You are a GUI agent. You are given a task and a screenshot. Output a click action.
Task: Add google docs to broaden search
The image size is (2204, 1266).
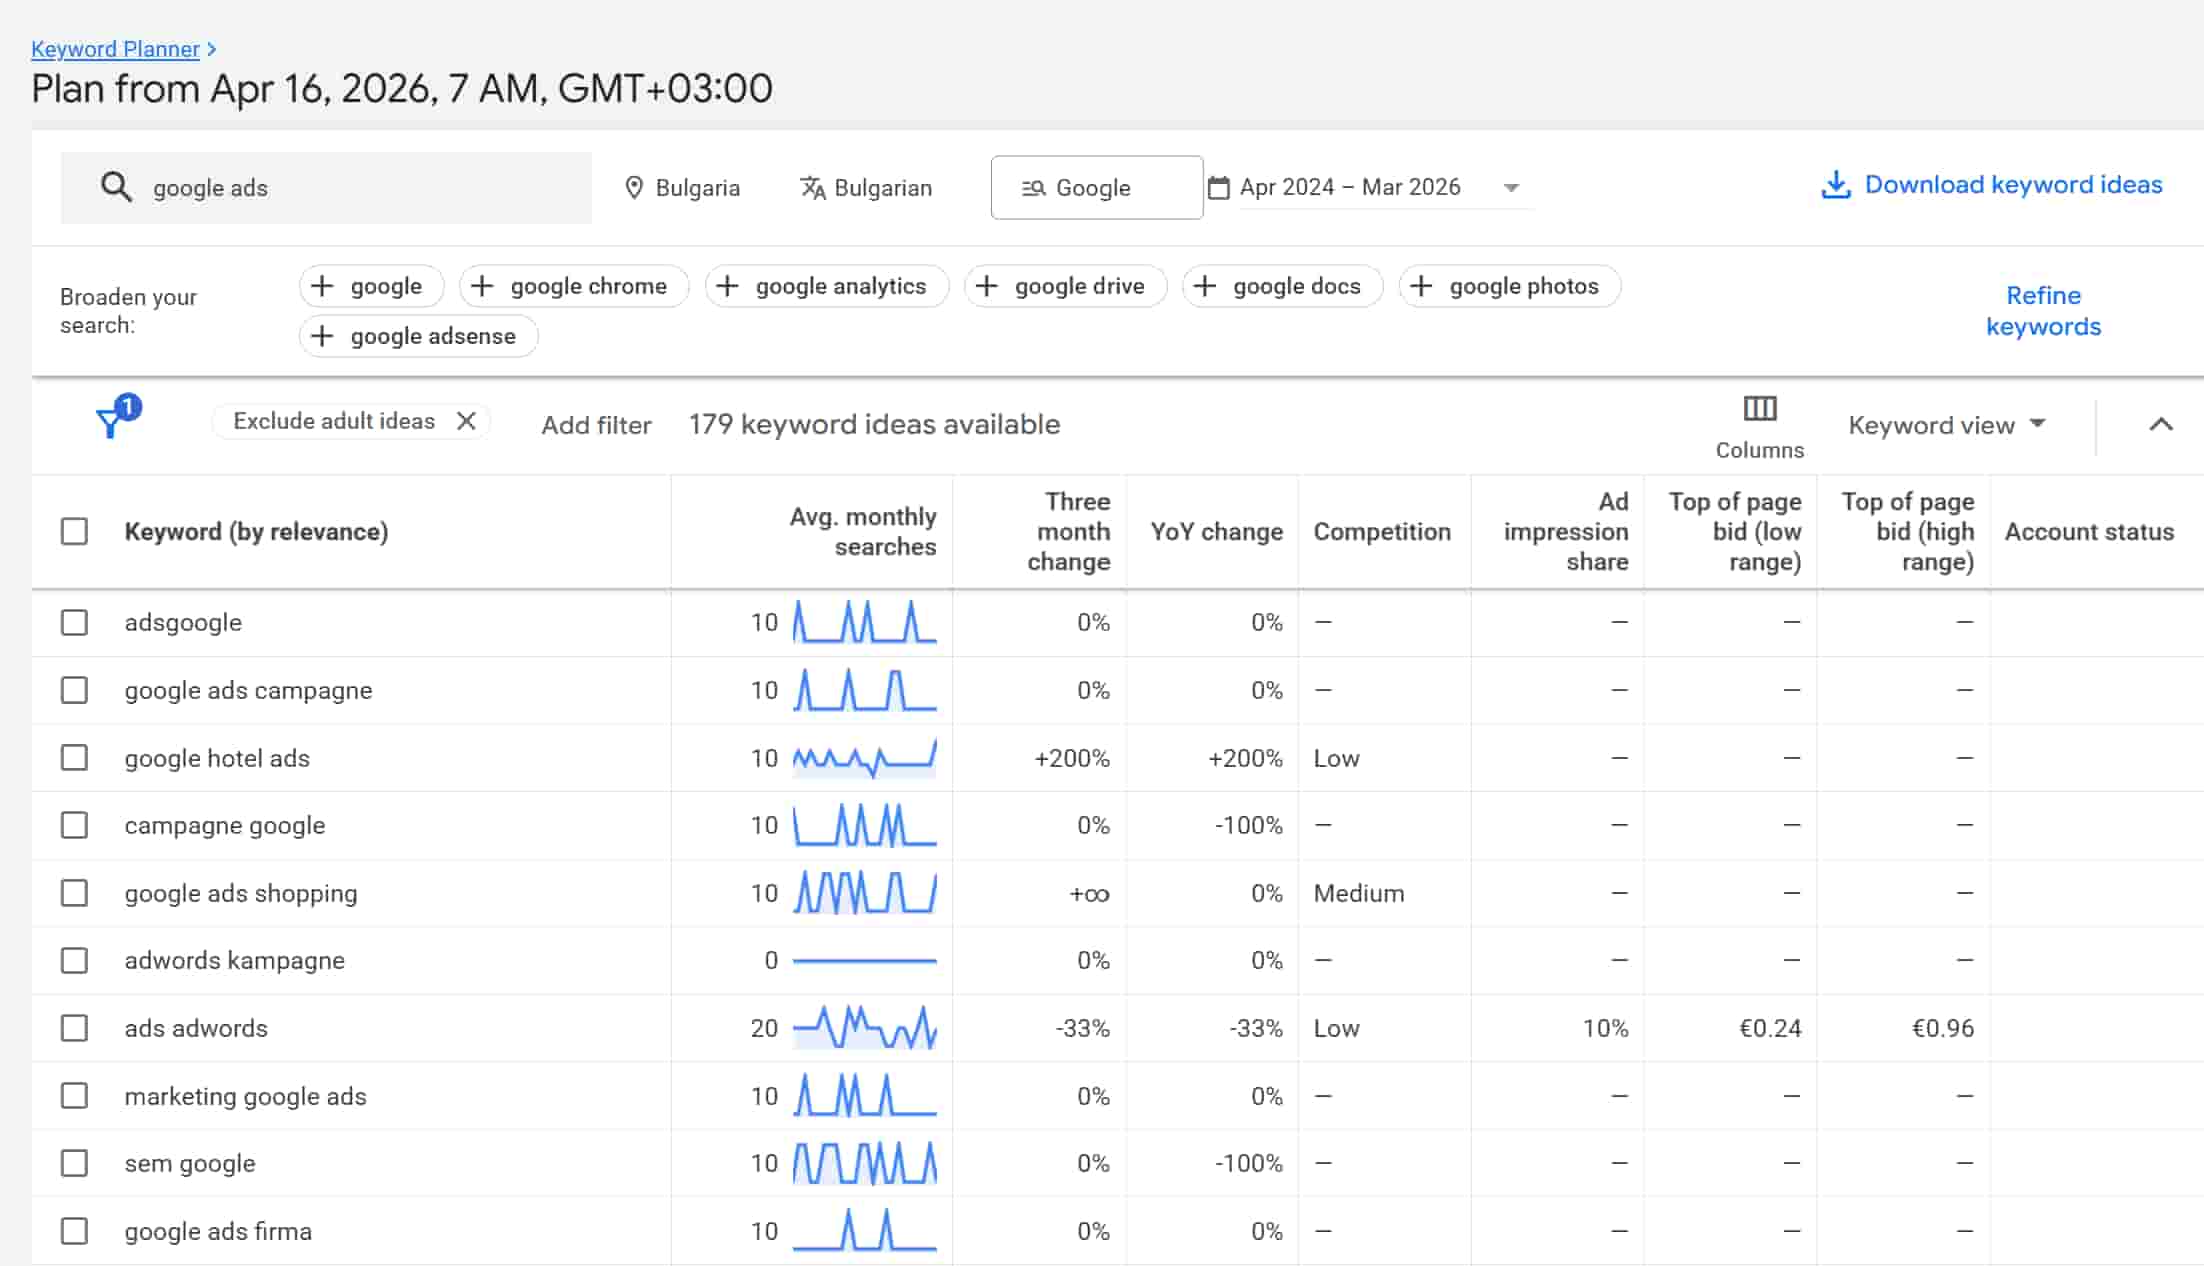coord(1283,286)
